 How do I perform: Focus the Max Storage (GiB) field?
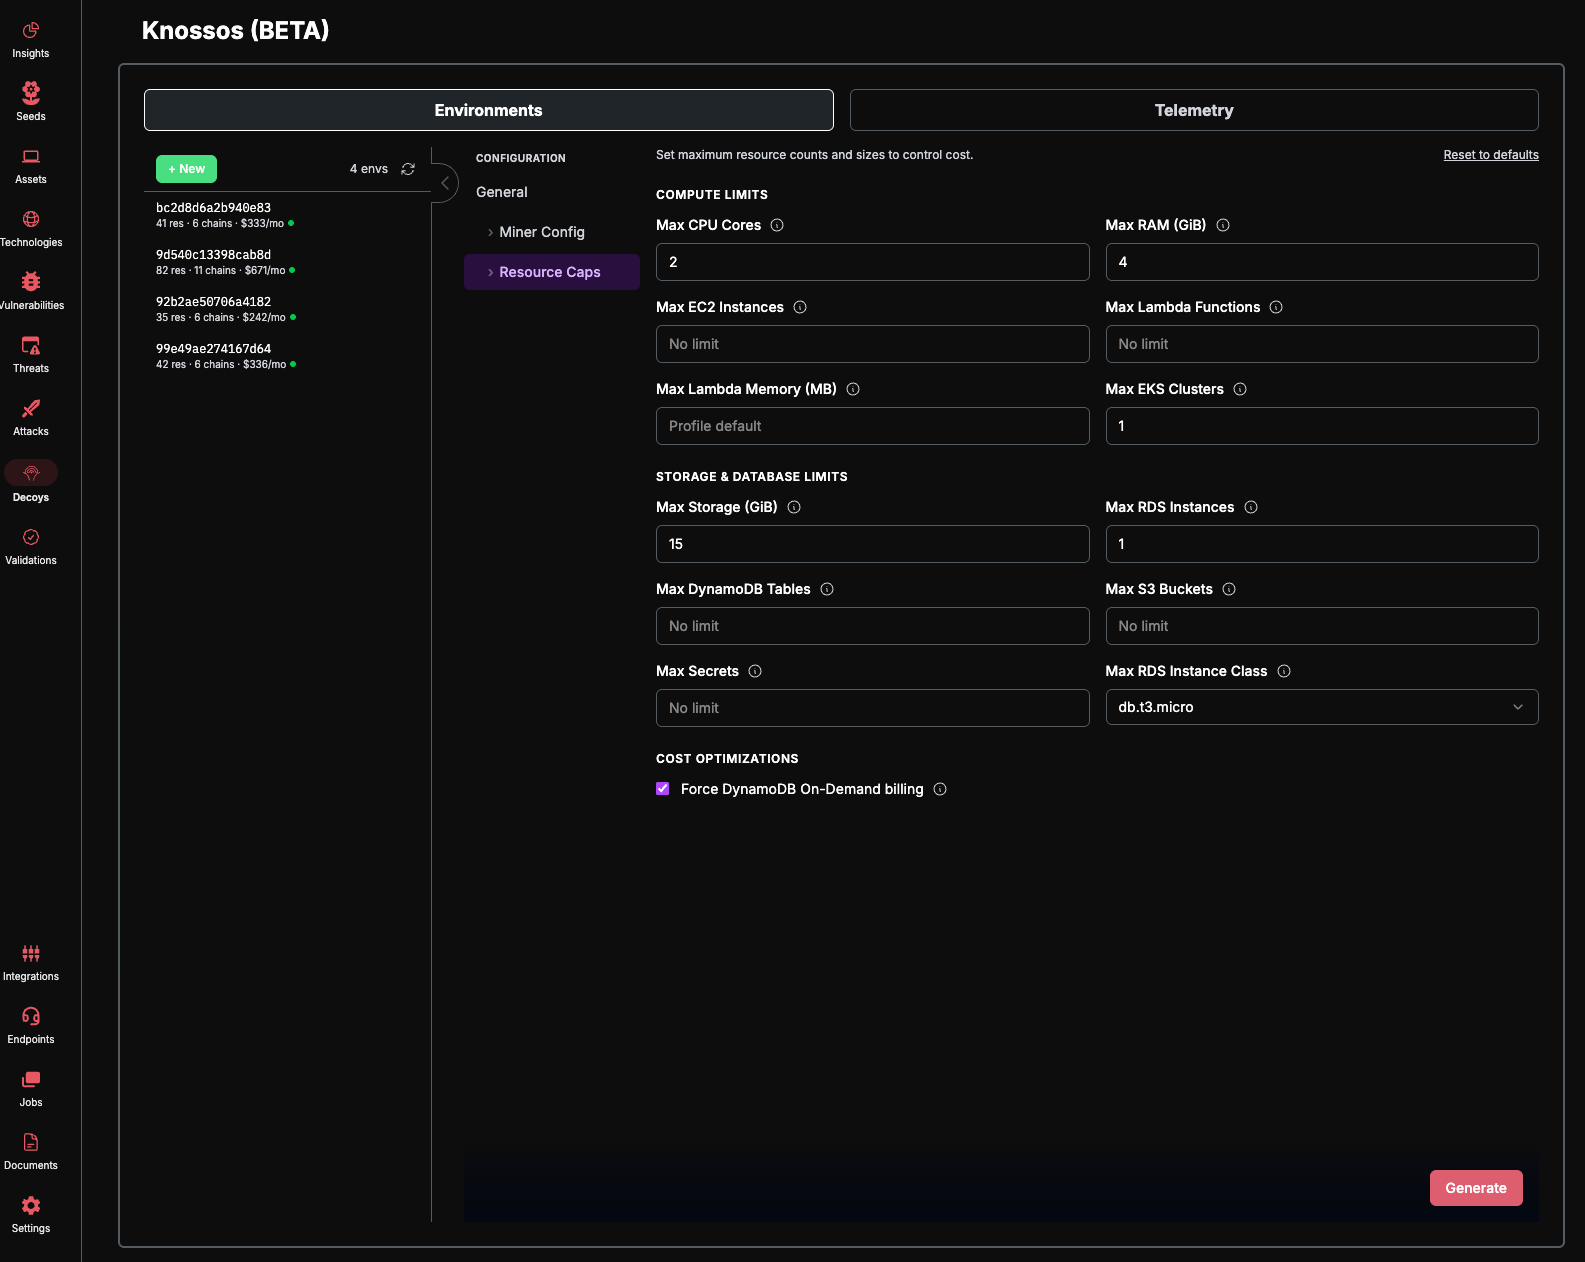point(873,544)
